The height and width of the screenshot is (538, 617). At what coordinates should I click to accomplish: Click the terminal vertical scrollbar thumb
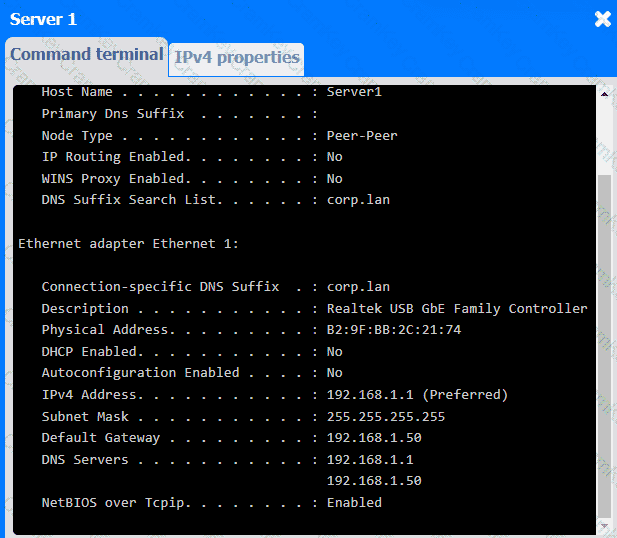tap(604, 340)
